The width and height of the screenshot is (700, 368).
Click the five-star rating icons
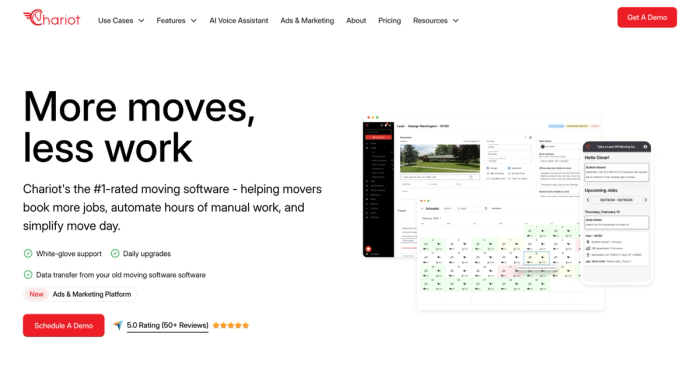[x=231, y=326]
